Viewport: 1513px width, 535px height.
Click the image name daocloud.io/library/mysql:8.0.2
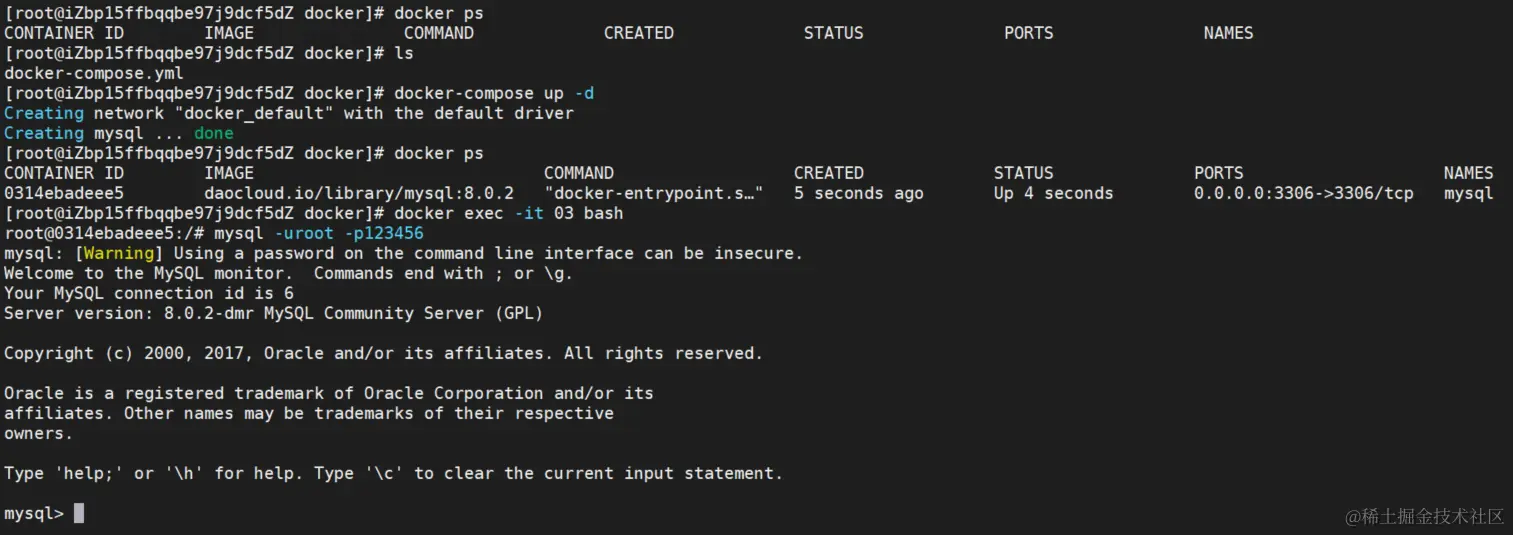click(x=359, y=193)
